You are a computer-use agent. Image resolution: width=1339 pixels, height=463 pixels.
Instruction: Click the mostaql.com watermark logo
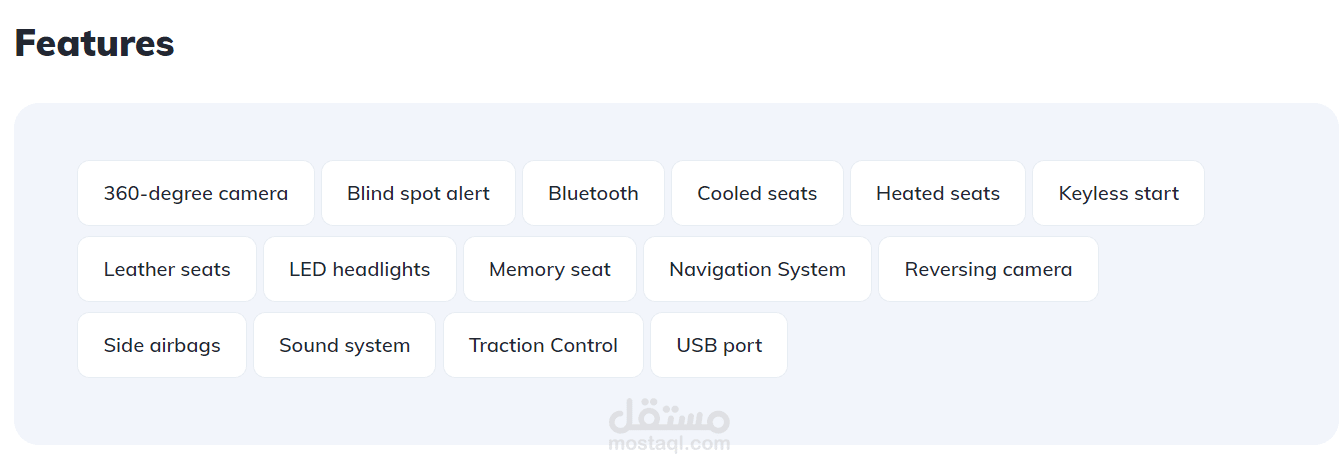[669, 424]
